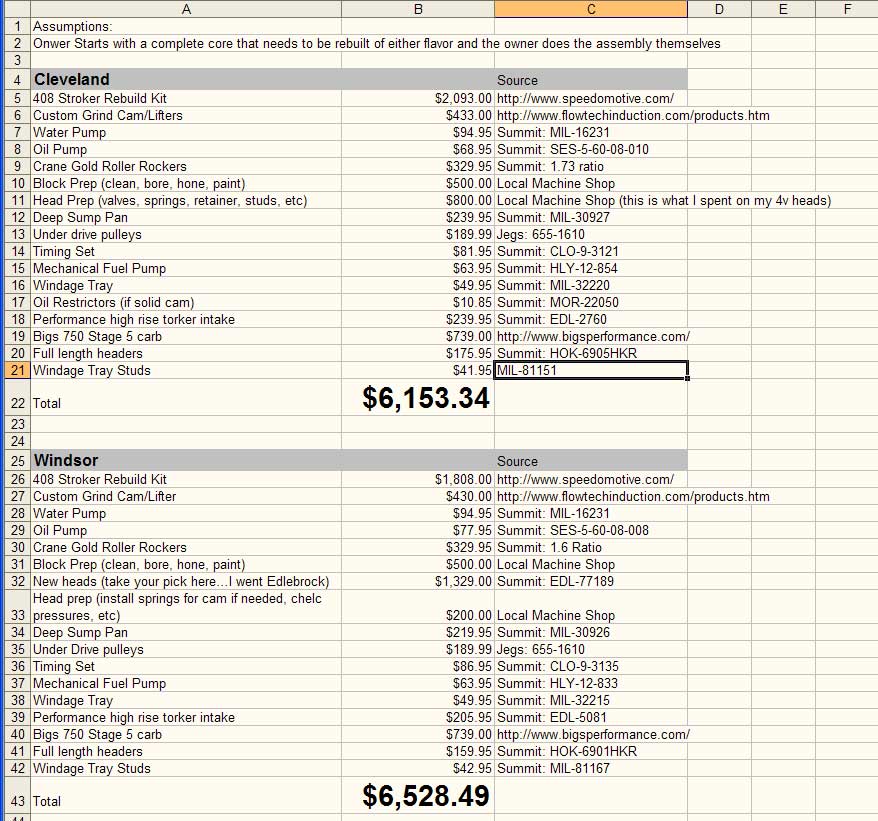Select the highlighted column C header
Image resolution: width=878 pixels, height=821 pixels.
[590, 9]
